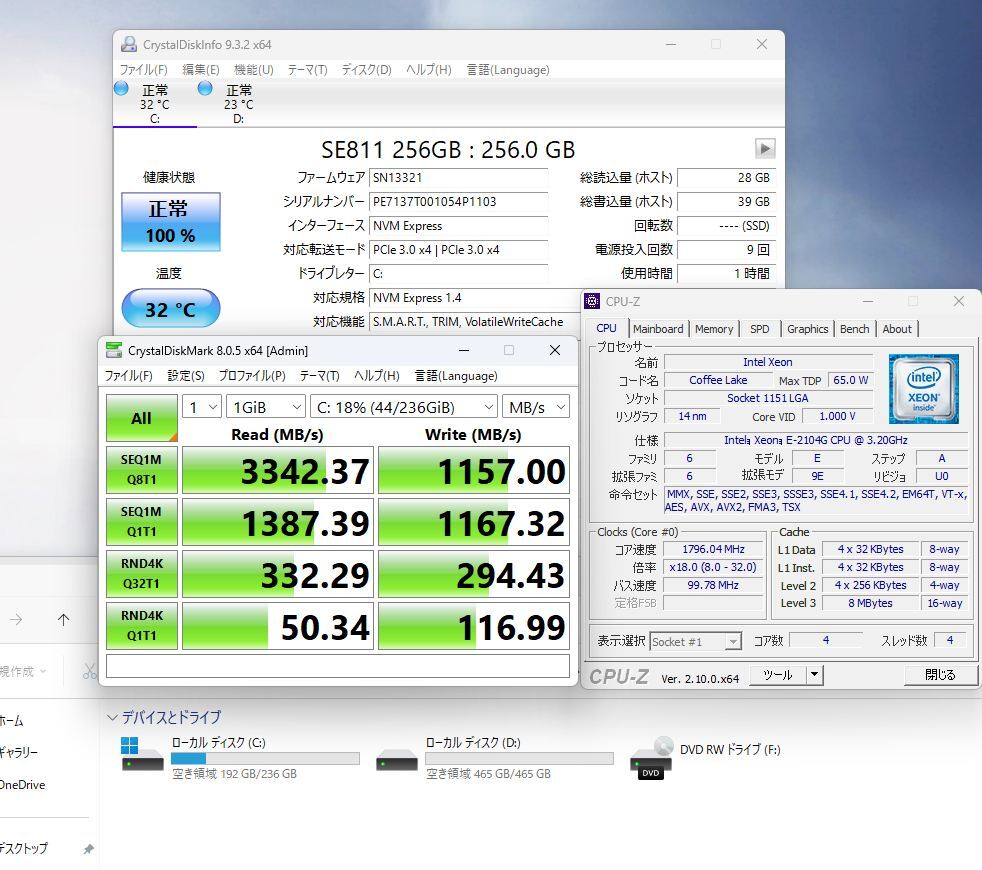Open the 1GiB test size dropdown

coord(266,407)
